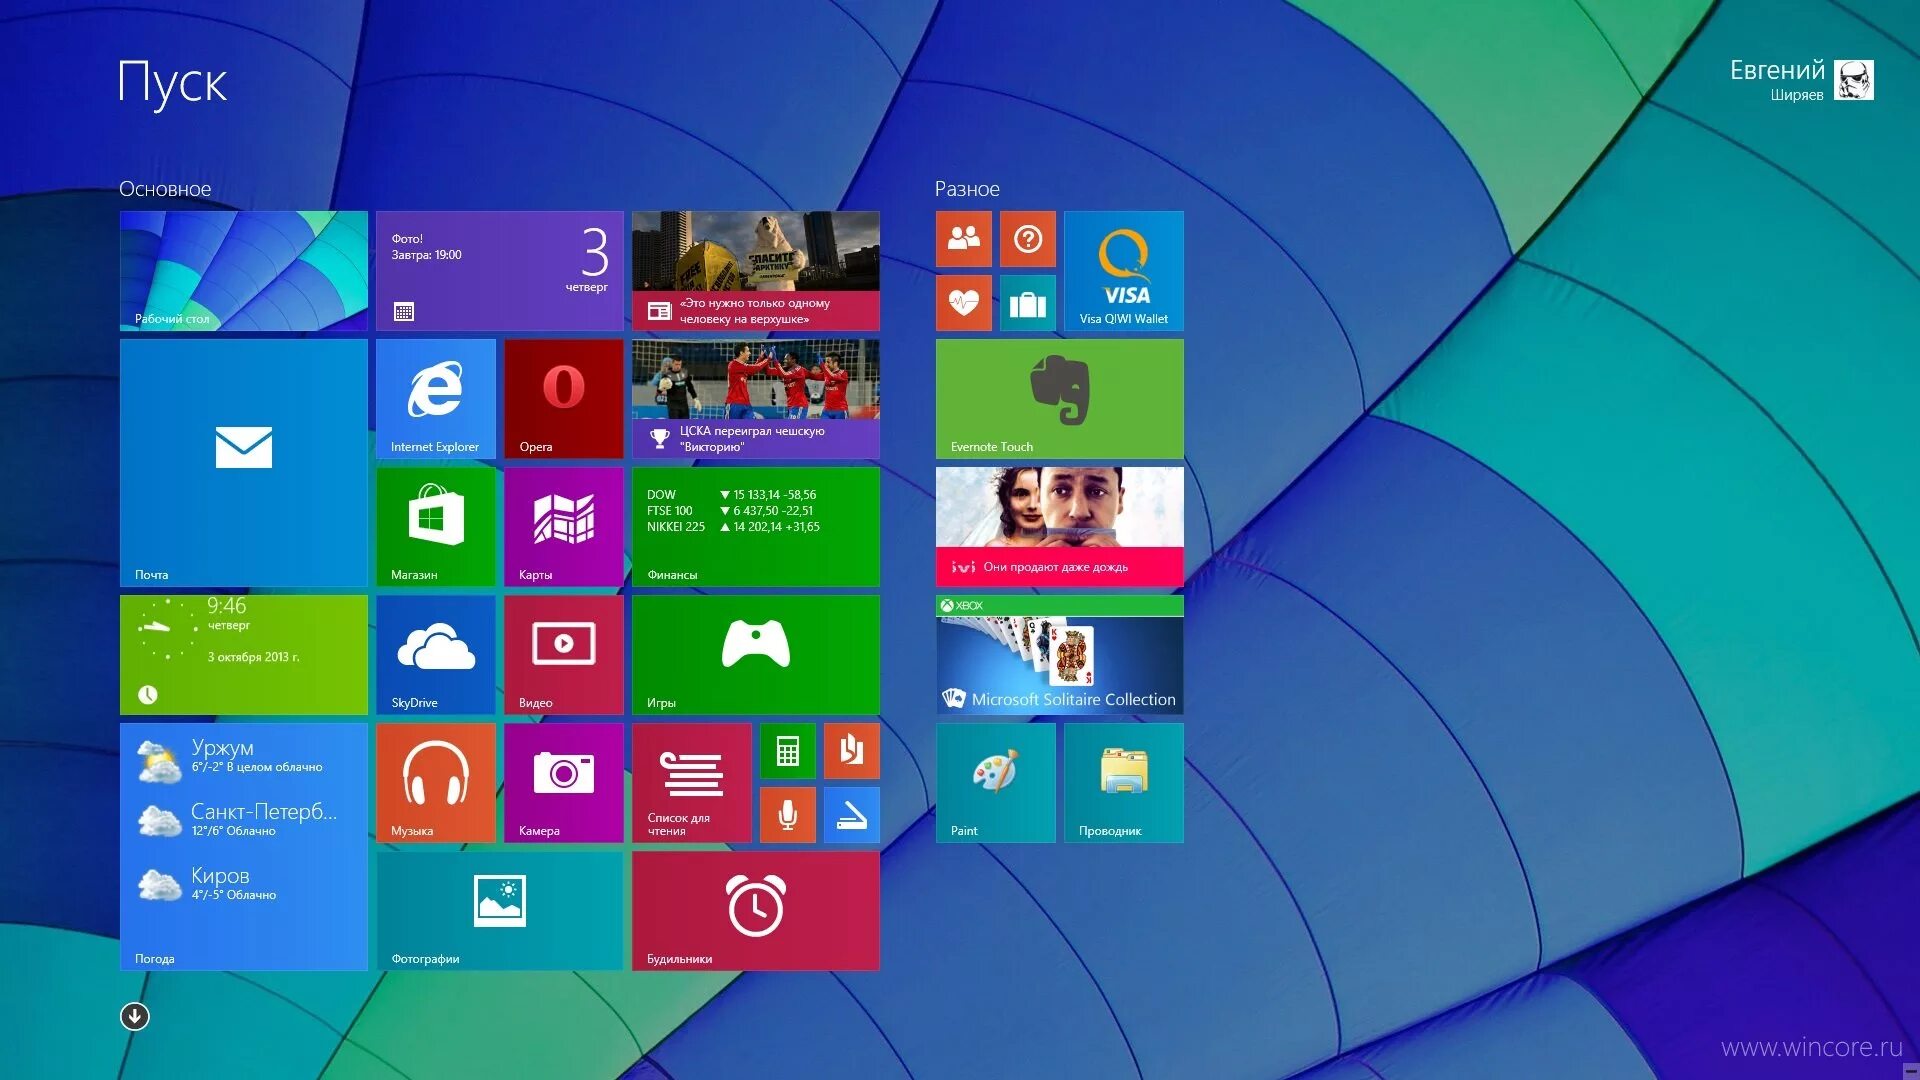Open Paint from its tile
Screen dimensions: 1920x1080
995,782
